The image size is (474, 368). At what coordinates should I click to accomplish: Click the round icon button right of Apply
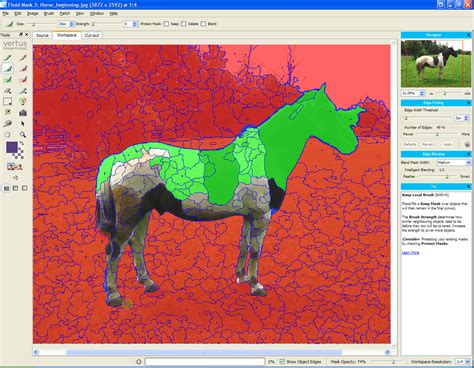point(467,144)
